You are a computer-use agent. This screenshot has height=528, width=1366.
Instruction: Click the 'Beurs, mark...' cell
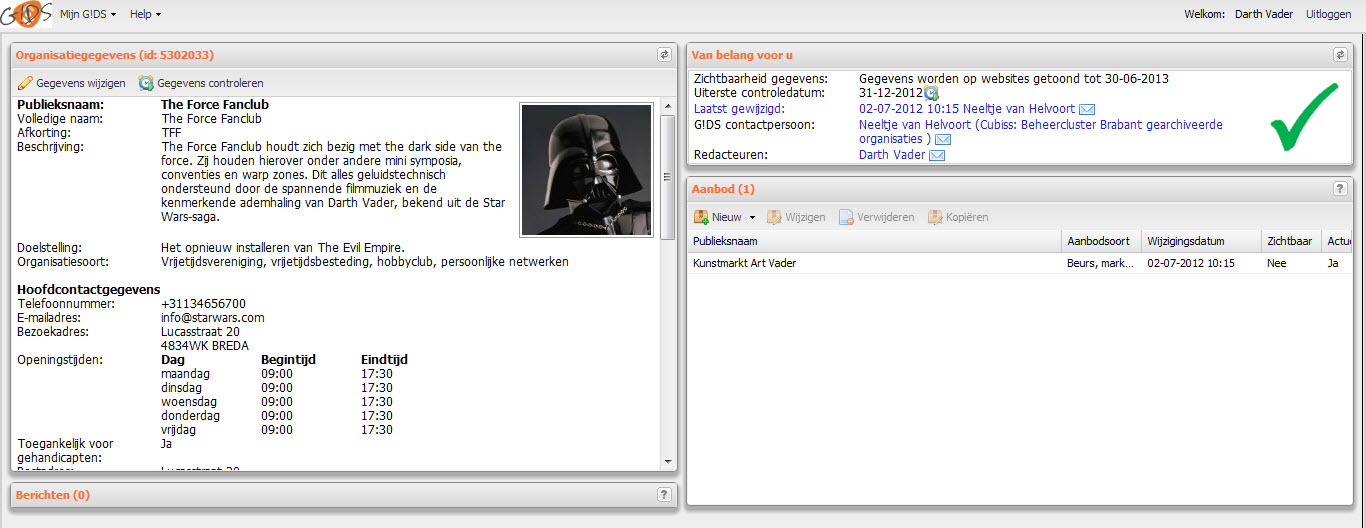[x=1101, y=263]
